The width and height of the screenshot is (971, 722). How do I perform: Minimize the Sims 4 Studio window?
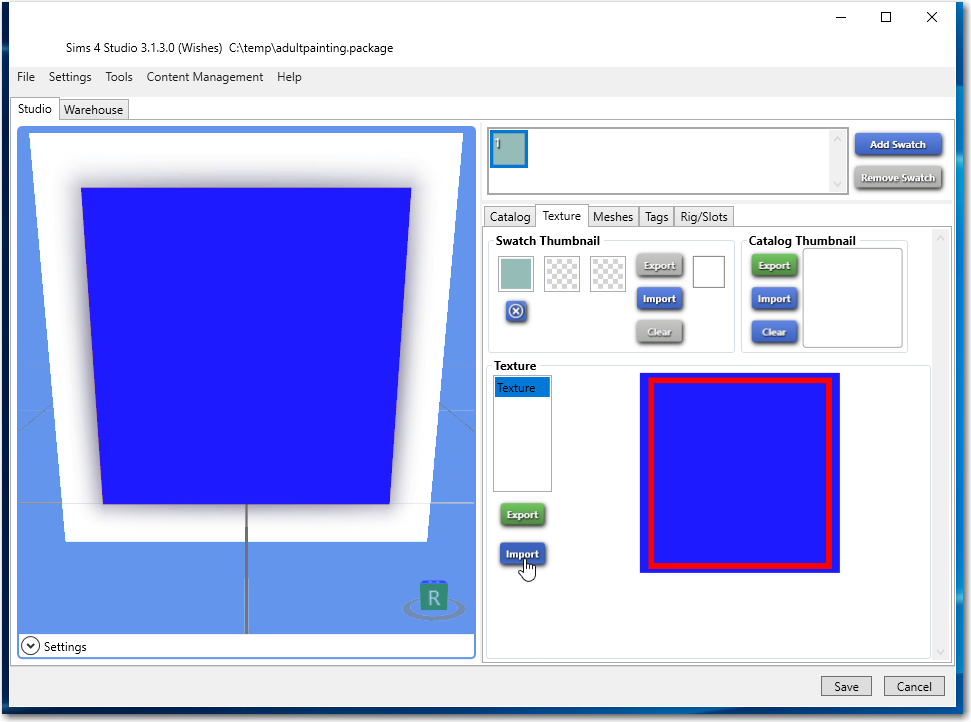coord(840,17)
